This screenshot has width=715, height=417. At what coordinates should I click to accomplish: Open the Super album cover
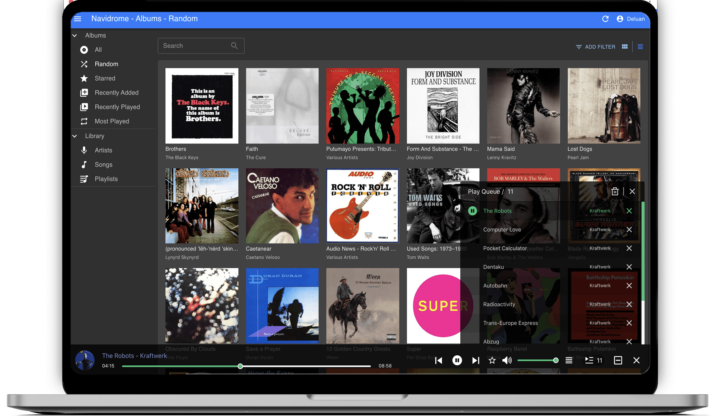point(433,306)
